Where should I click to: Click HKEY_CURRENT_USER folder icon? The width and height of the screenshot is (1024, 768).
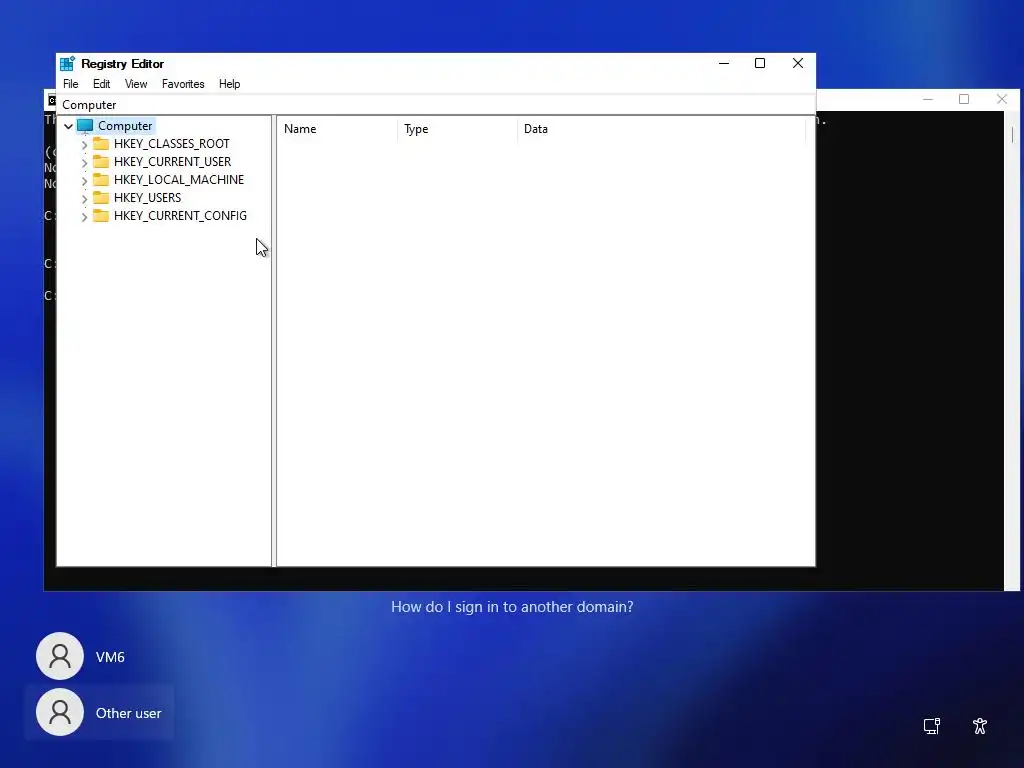(x=101, y=161)
